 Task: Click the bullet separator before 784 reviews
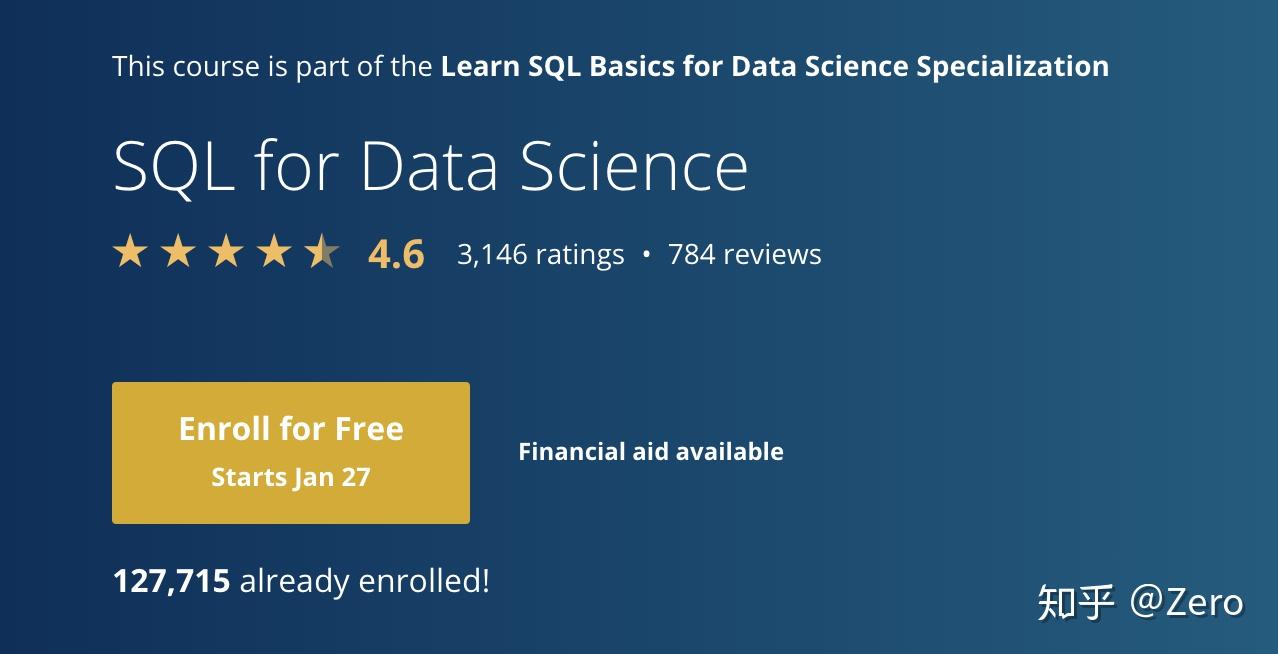646,255
